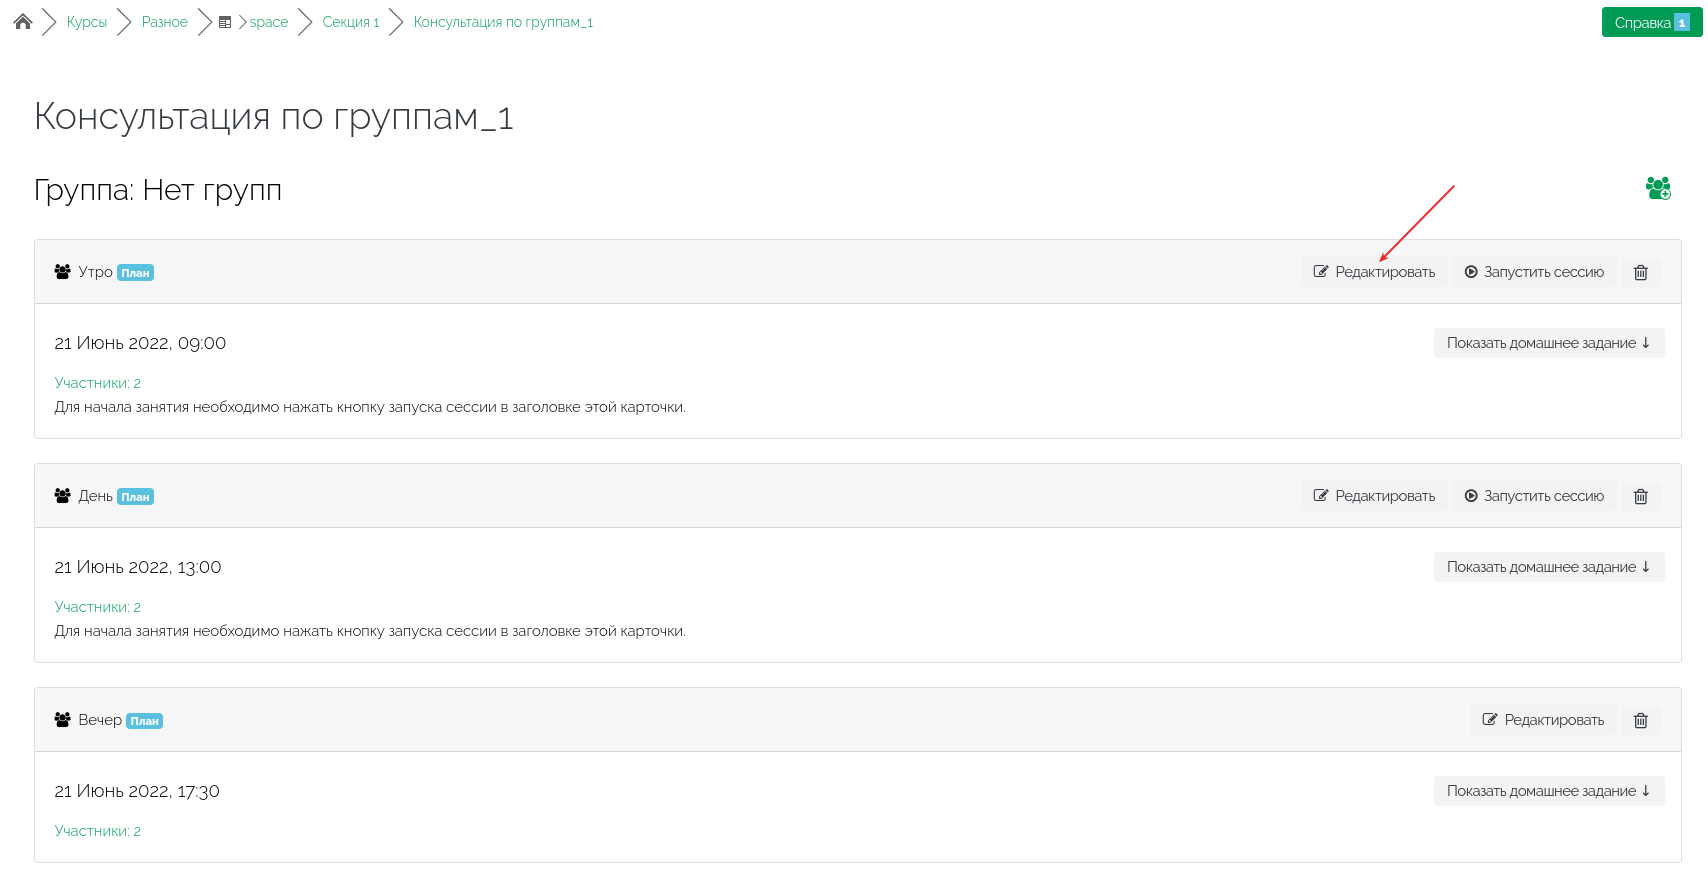Select the date text 21 Июнь 2022, 13:00

point(138,567)
